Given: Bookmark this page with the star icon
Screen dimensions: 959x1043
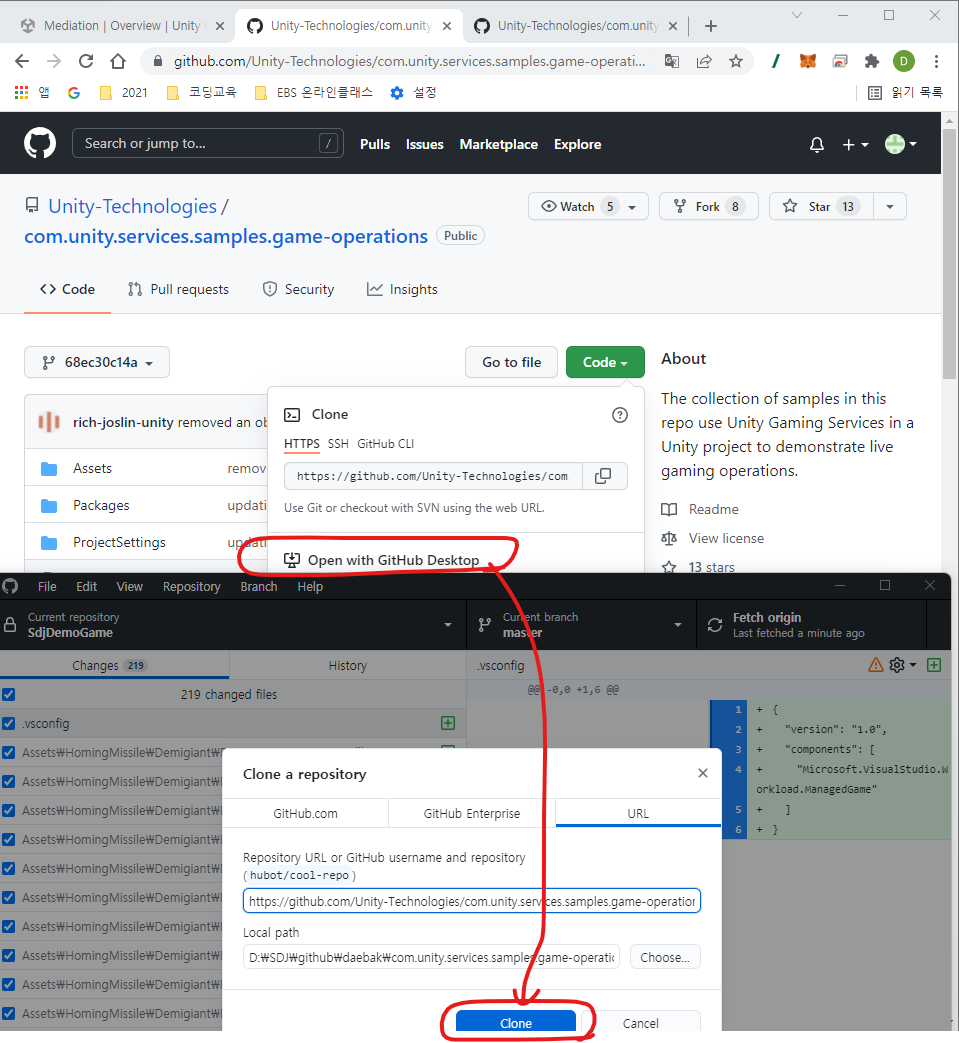Looking at the screenshot, I should coord(736,61).
